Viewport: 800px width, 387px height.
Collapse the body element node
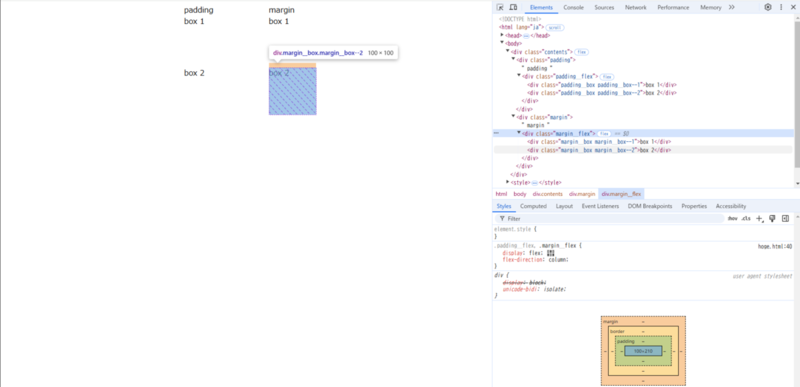point(502,43)
